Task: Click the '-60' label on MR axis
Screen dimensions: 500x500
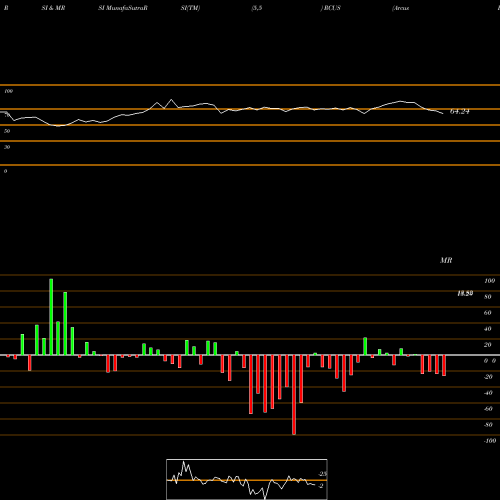Action: click(x=488, y=409)
